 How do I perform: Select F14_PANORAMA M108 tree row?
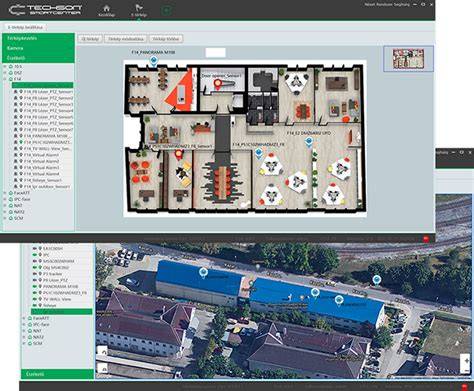click(x=43, y=136)
